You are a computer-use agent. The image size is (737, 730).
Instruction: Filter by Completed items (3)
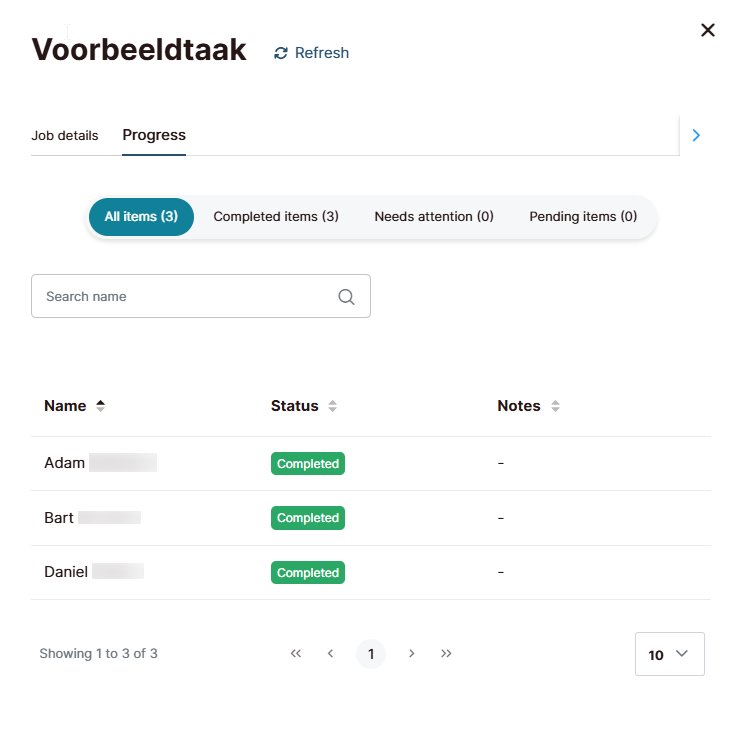276,217
